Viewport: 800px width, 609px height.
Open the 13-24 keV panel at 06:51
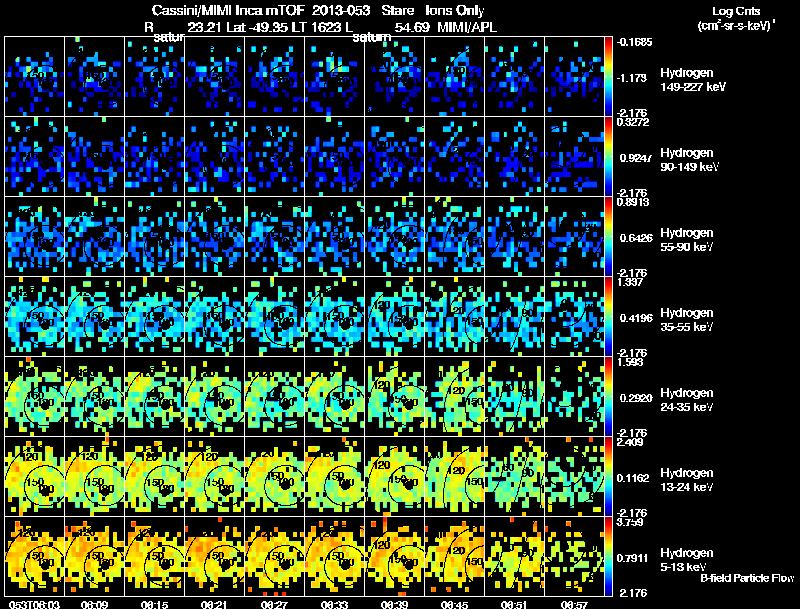point(514,477)
